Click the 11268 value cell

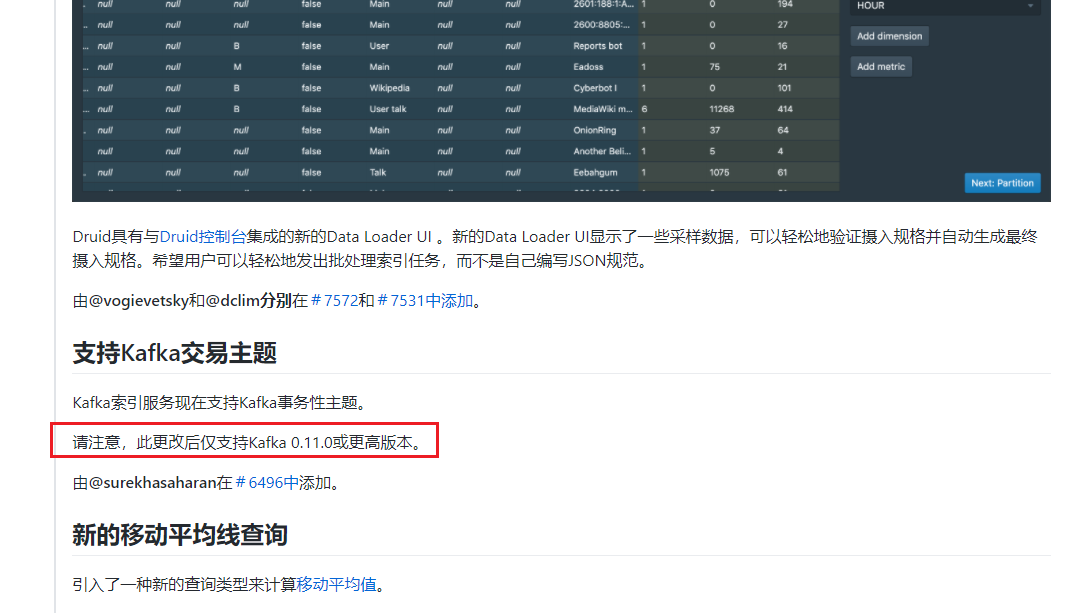click(x=722, y=109)
